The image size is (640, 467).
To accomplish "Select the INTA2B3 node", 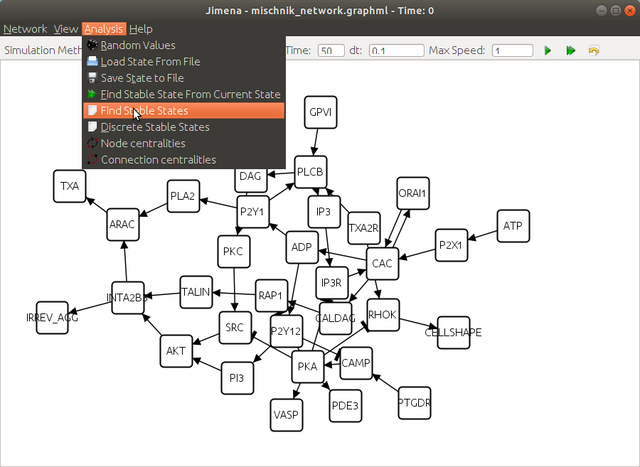I will click(128, 298).
